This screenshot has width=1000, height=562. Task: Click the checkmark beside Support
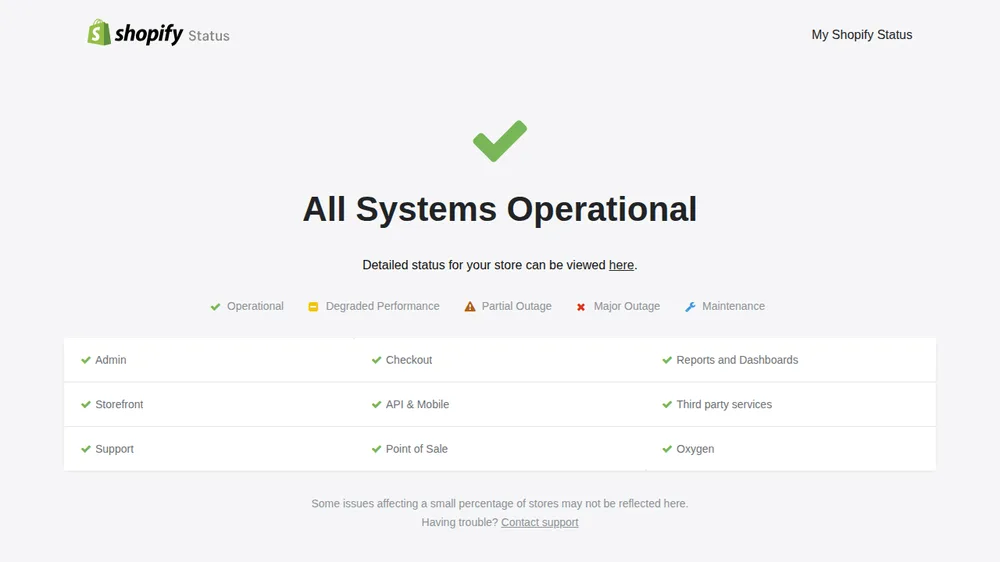pos(86,449)
